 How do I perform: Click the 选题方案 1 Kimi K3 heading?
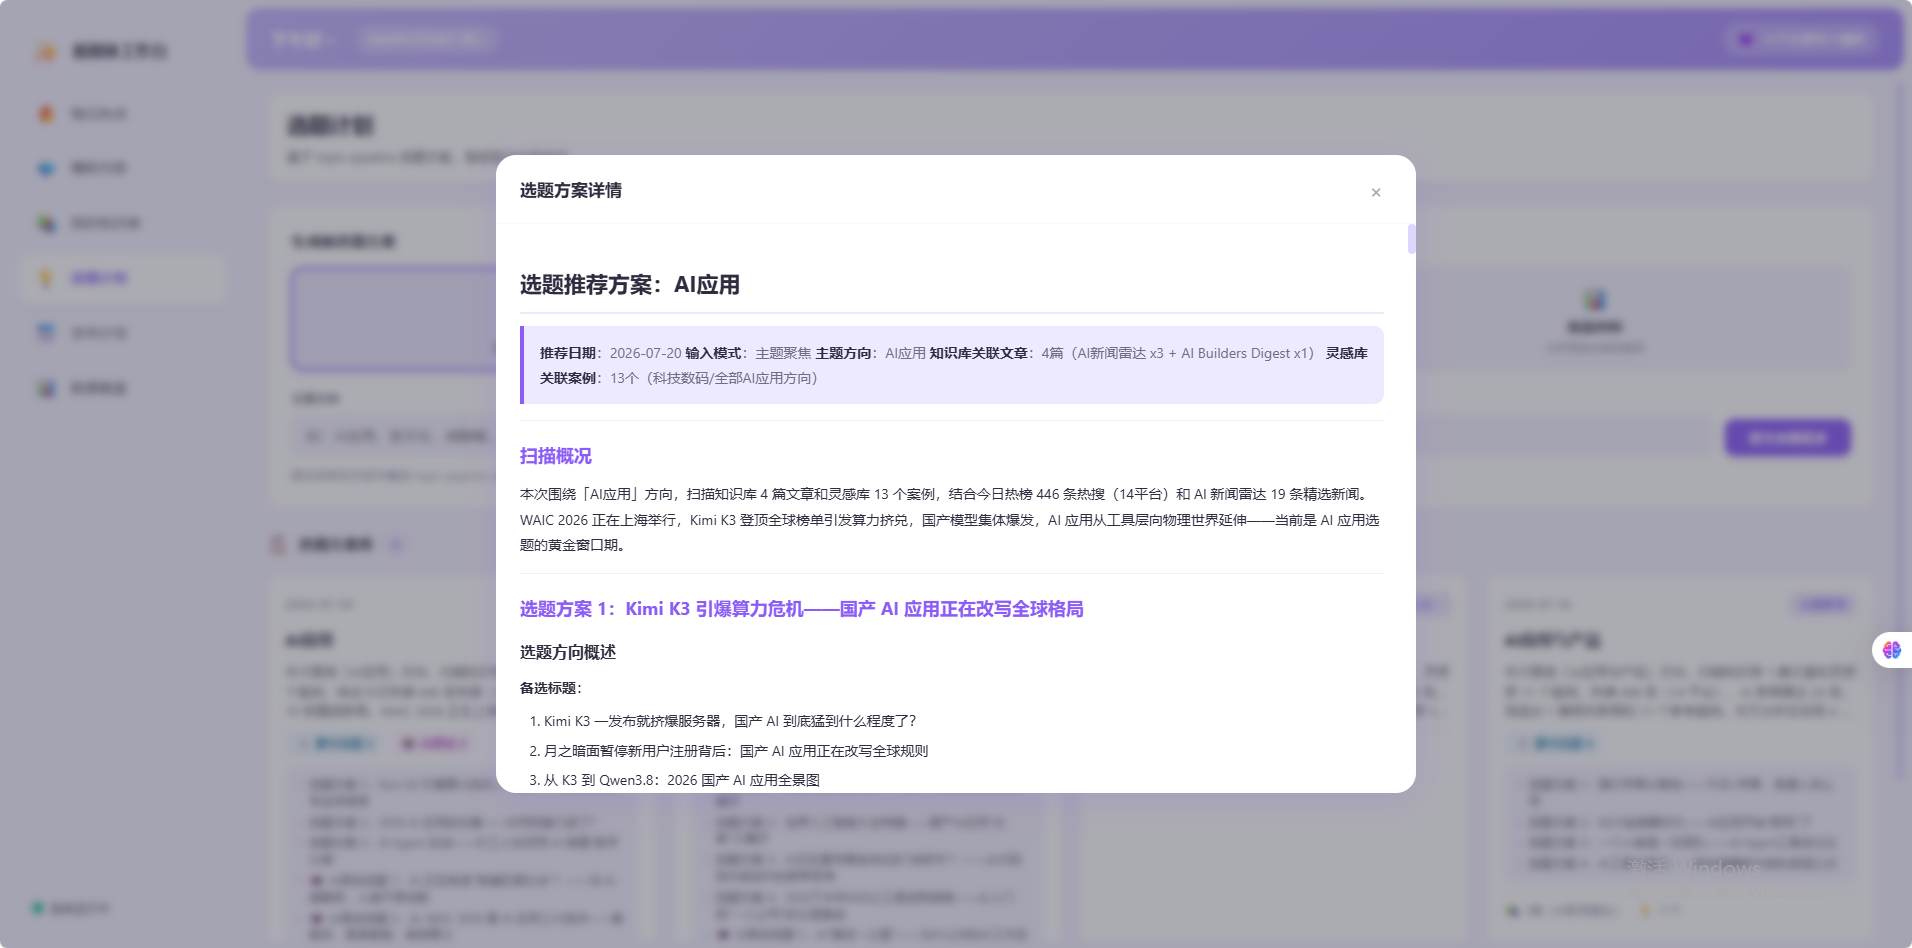[x=802, y=609]
